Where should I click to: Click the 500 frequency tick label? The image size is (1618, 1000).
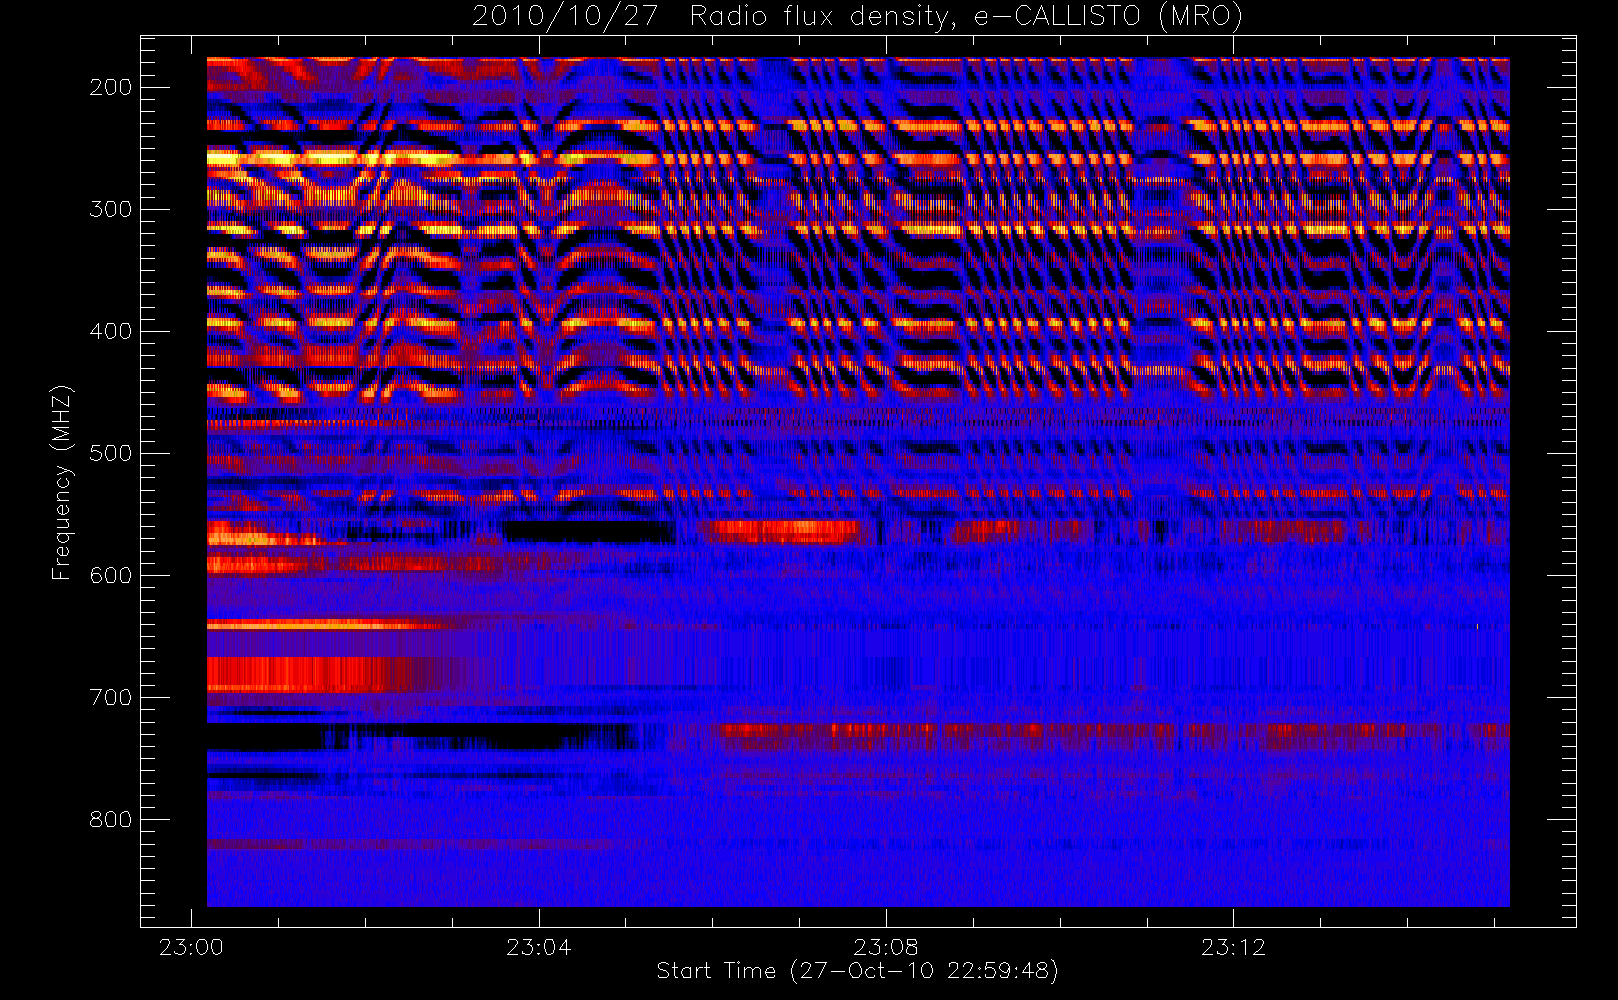pos(111,453)
